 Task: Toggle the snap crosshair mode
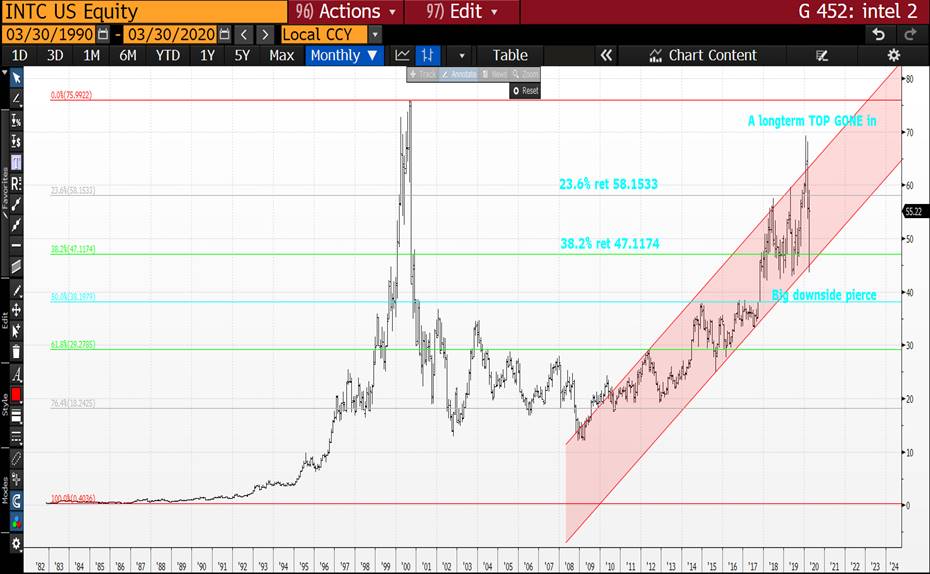pyautogui.click(x=16, y=479)
